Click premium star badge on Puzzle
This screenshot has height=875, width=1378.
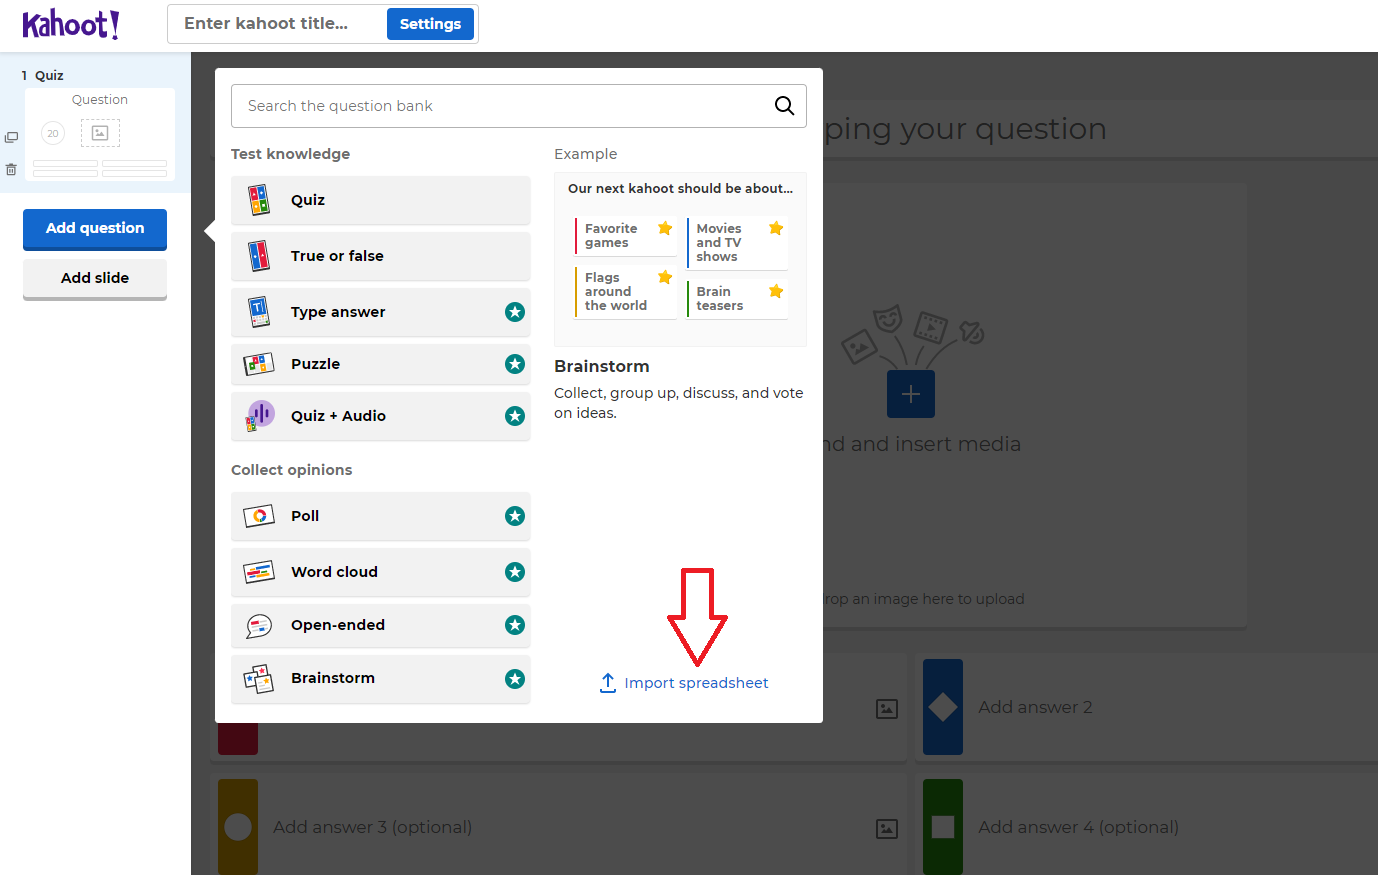click(x=515, y=364)
